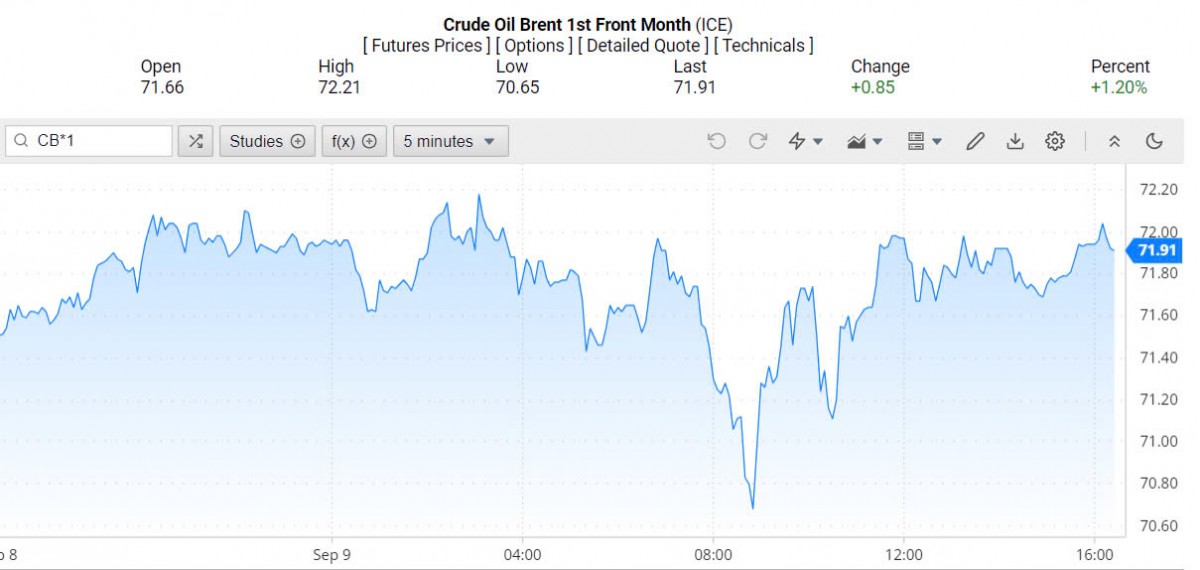The height and width of the screenshot is (570, 1200).
Task: Download the chart image
Action: coord(1015,141)
